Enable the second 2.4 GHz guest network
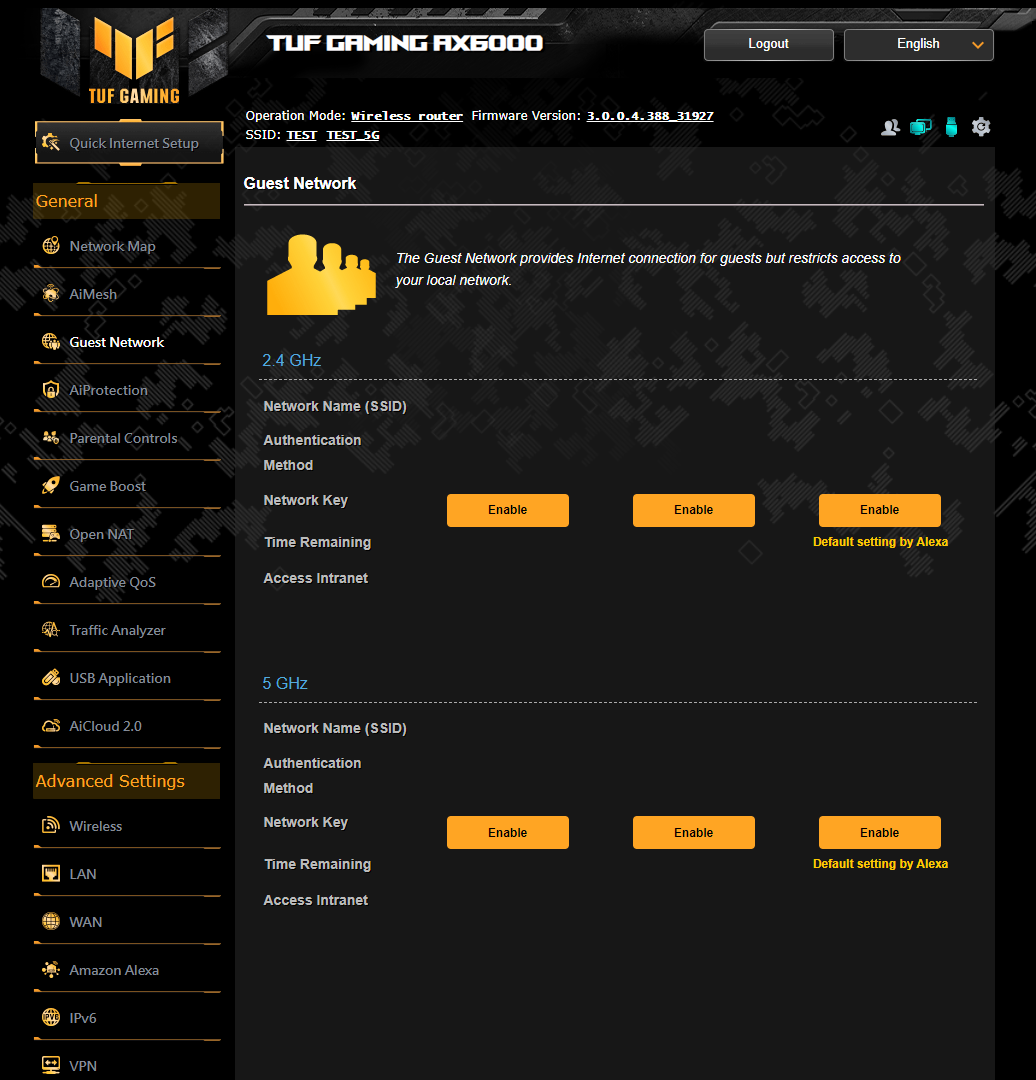The height and width of the screenshot is (1080, 1036). (x=694, y=510)
